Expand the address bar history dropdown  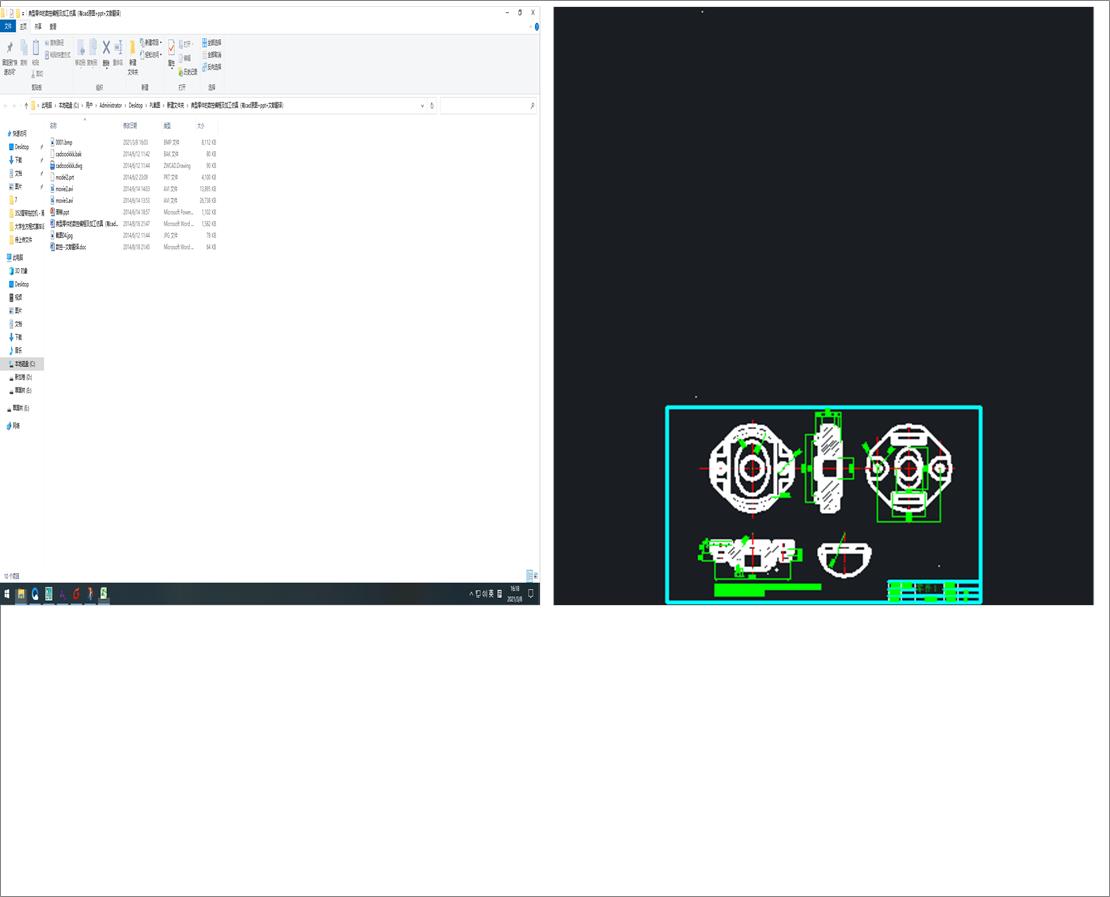[x=422, y=105]
